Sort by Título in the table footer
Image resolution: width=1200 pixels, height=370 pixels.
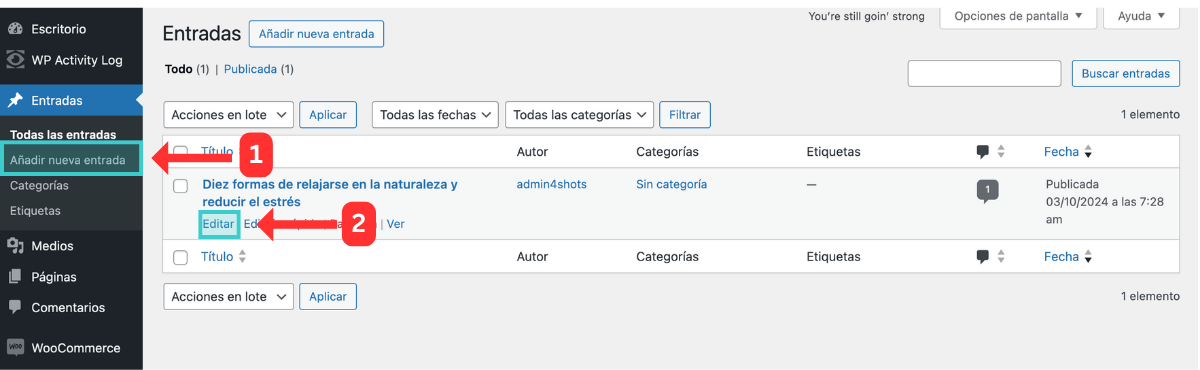coord(224,257)
